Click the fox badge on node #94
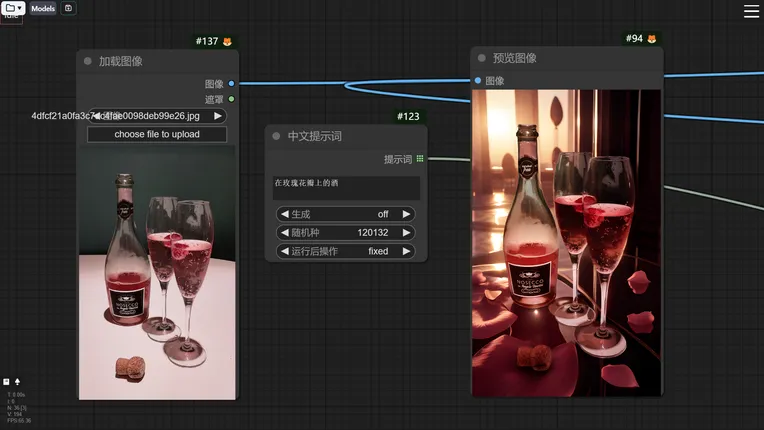The width and height of the screenshot is (764, 430). tap(652, 39)
